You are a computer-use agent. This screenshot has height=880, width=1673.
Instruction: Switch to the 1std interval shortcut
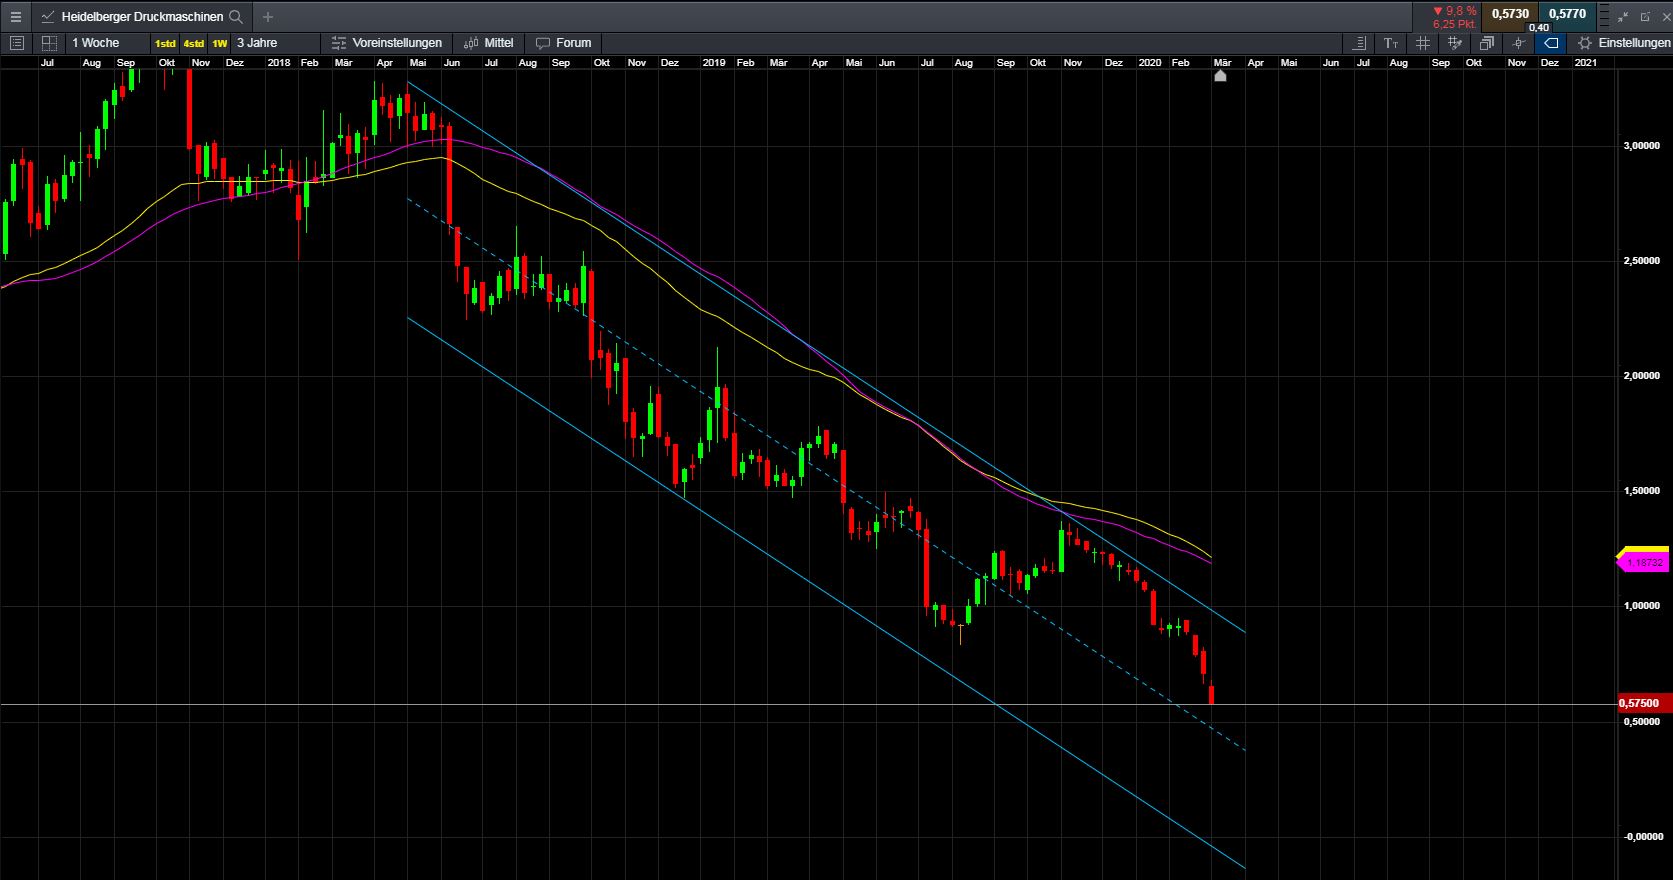[165, 43]
